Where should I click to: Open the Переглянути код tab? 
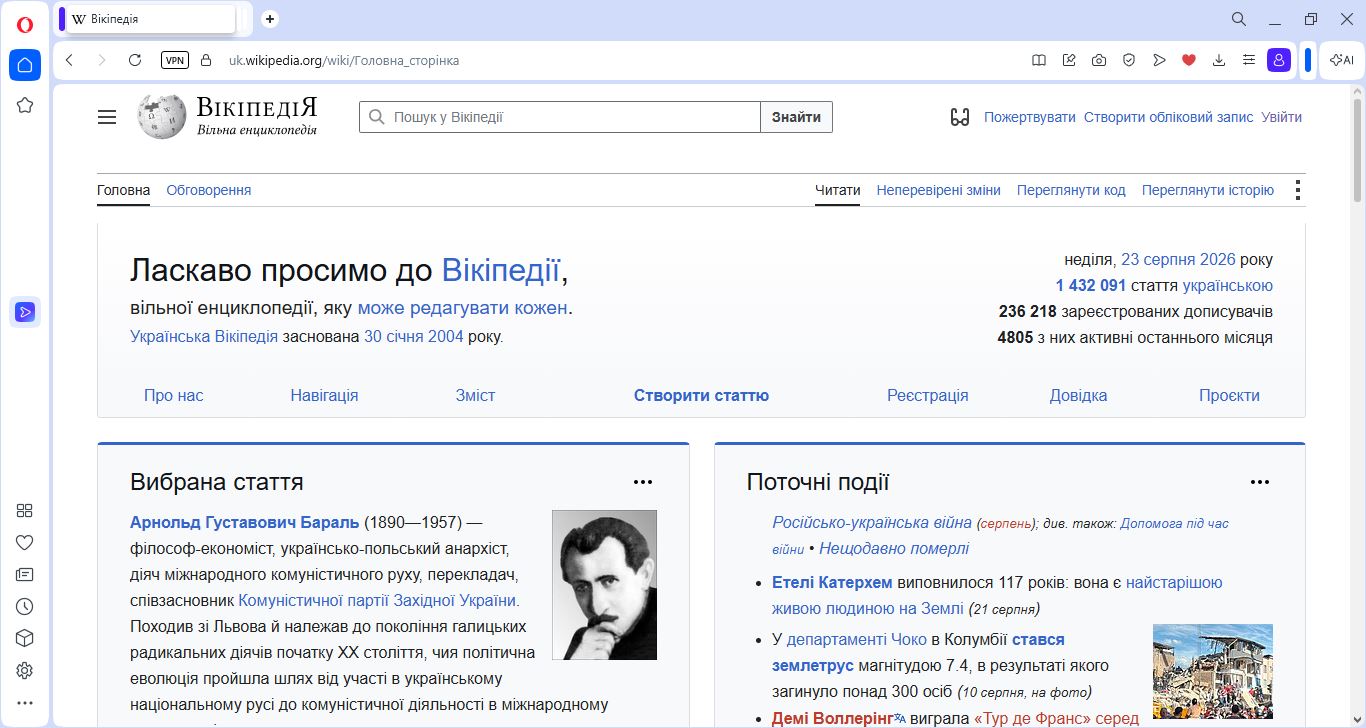click(x=1071, y=190)
